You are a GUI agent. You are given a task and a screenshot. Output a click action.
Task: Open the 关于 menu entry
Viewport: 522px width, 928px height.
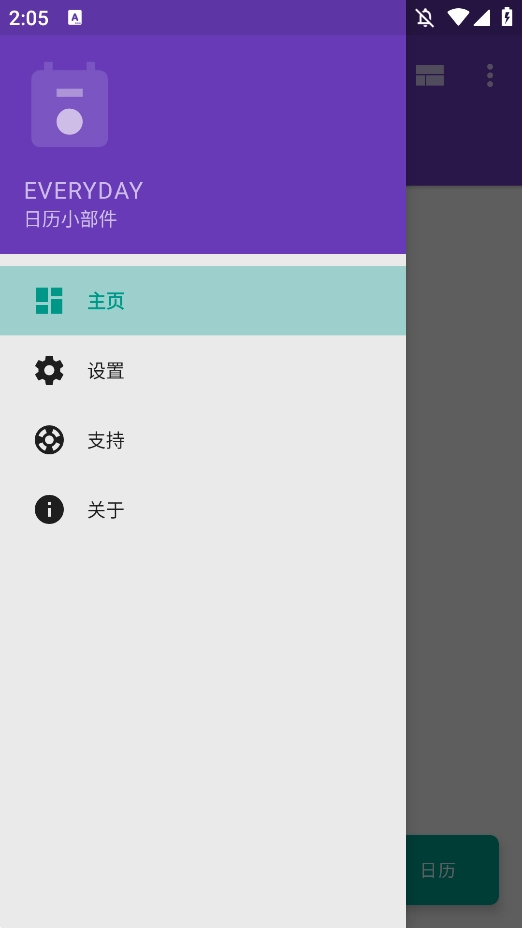pyautogui.click(x=203, y=510)
